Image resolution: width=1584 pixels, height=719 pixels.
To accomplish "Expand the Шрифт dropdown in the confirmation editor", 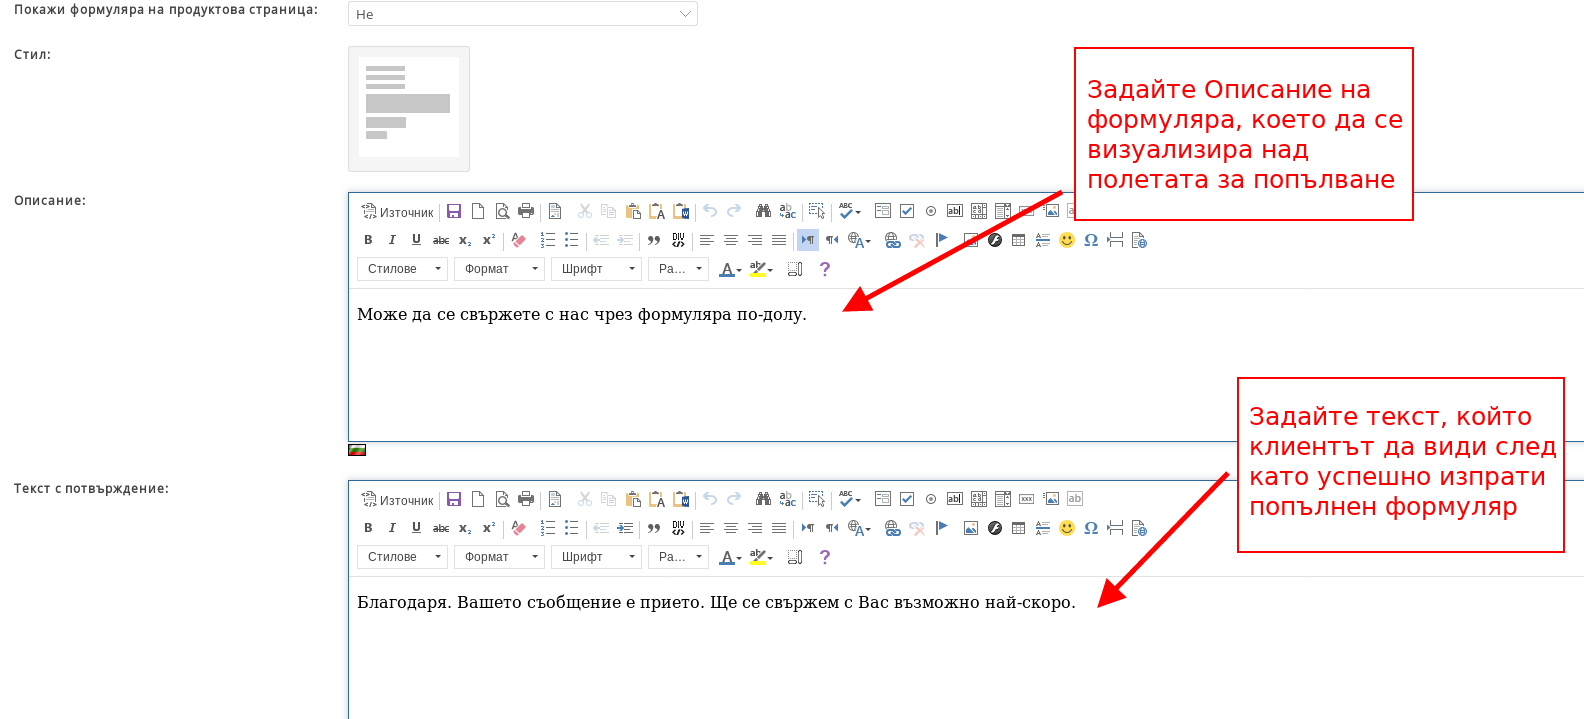I will click(x=598, y=557).
